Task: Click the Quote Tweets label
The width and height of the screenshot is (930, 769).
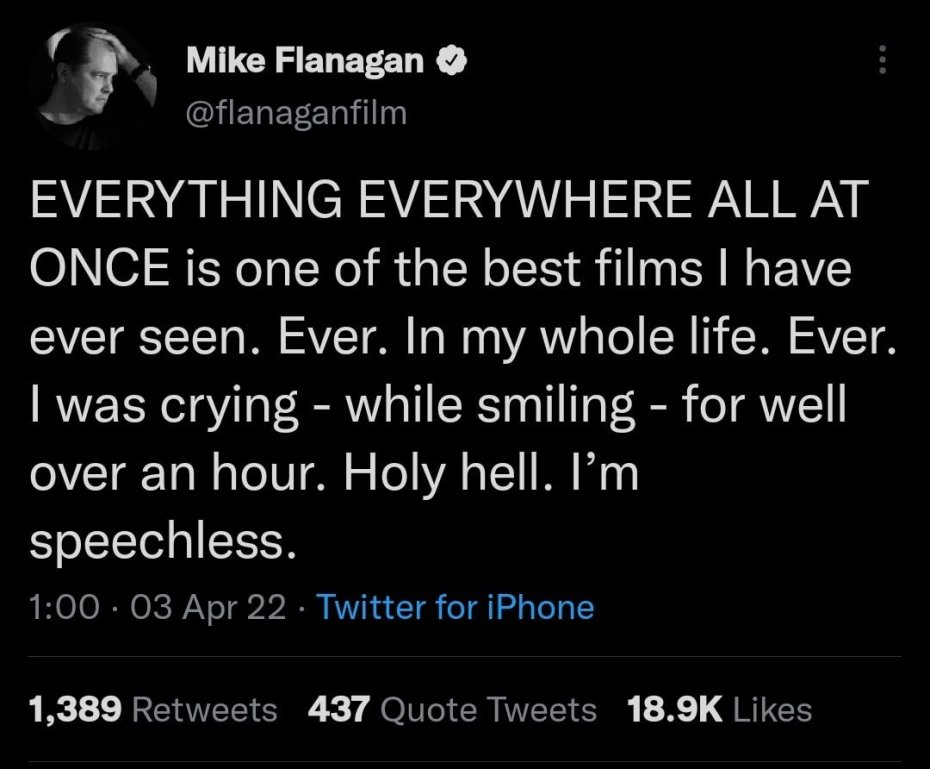Action: [x=489, y=710]
